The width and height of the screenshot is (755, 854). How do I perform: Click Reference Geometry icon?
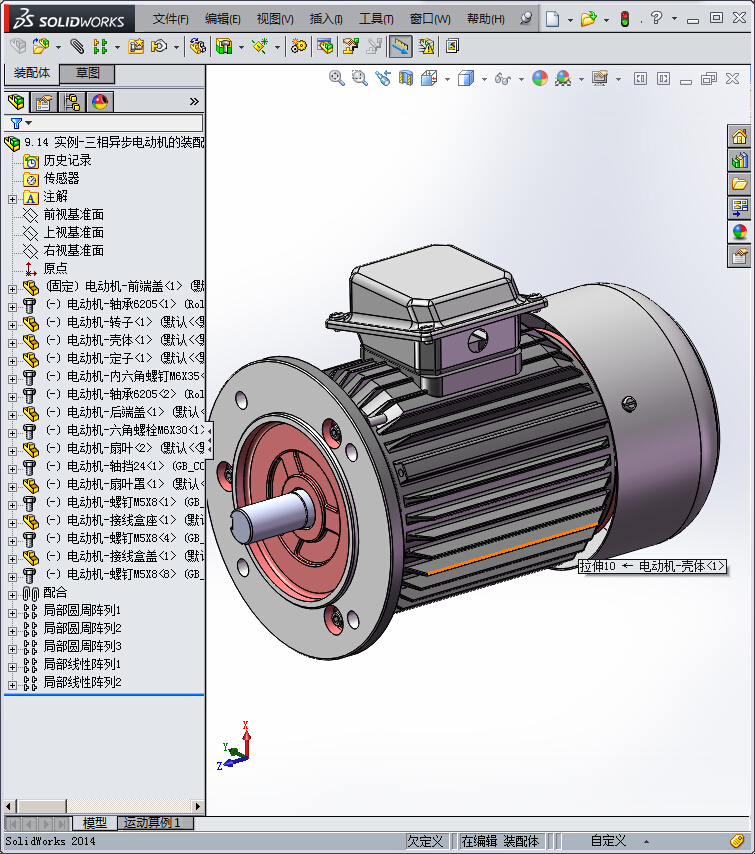(x=260, y=46)
